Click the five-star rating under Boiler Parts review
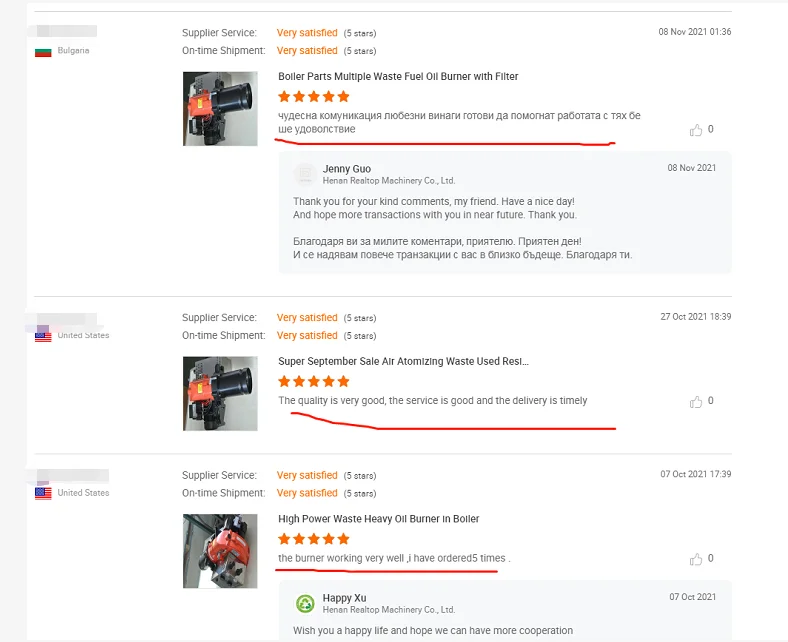Viewport: 788px width, 642px height. coord(314,97)
